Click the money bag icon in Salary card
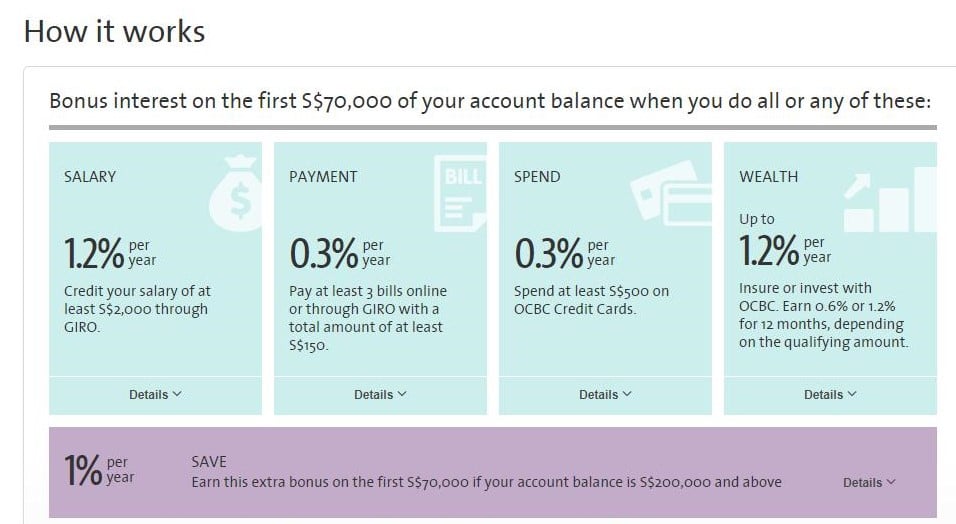Viewport: 956px width, 524px height. 236,193
